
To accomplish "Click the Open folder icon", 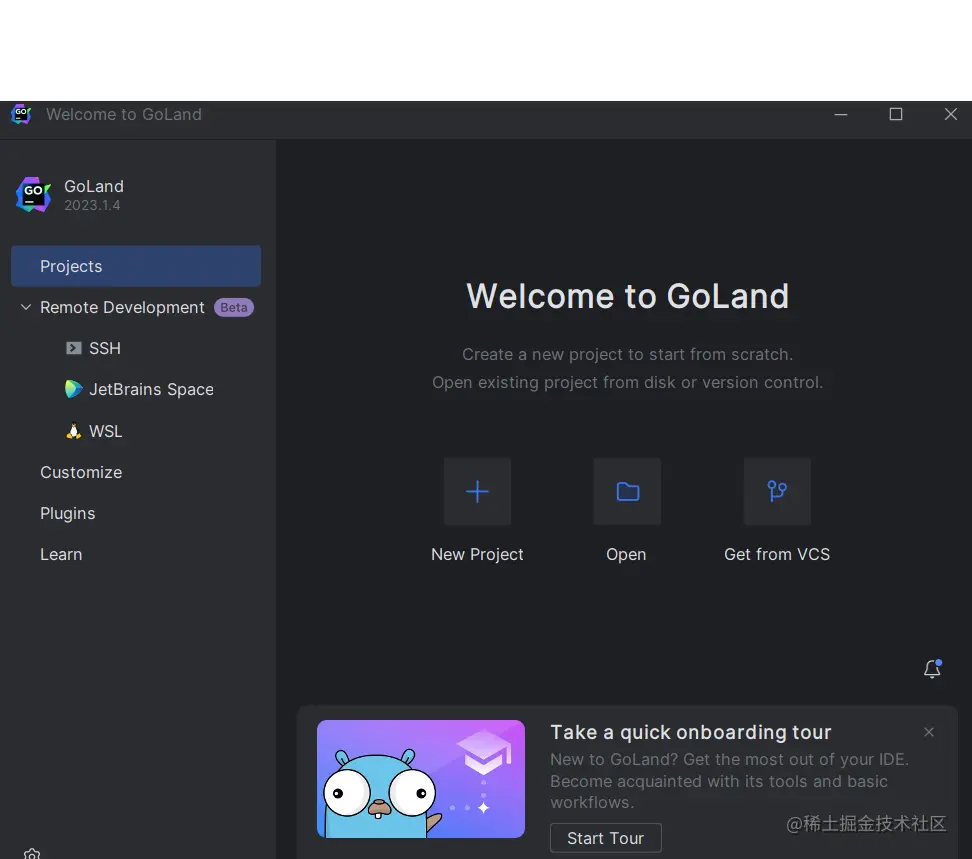I will [x=627, y=491].
